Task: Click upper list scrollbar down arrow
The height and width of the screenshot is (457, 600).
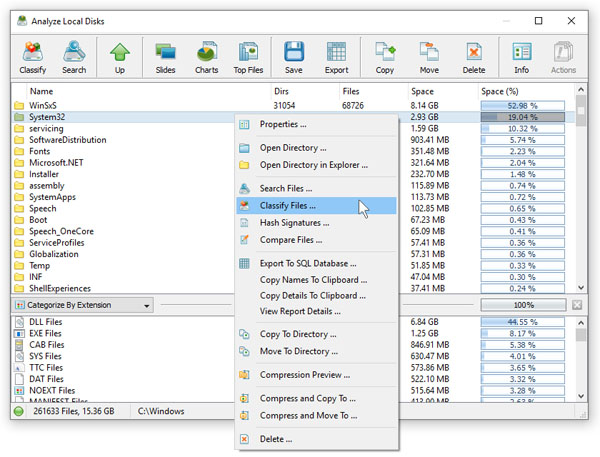Action: [581, 287]
